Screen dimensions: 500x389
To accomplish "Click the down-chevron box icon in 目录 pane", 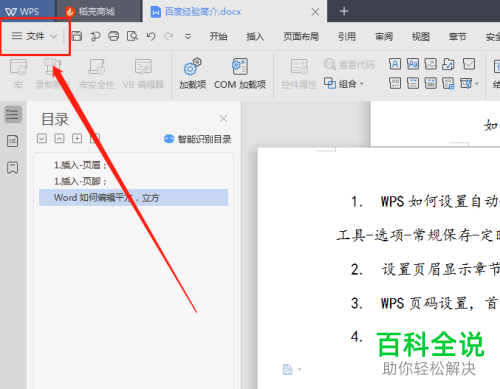I will [x=42, y=138].
